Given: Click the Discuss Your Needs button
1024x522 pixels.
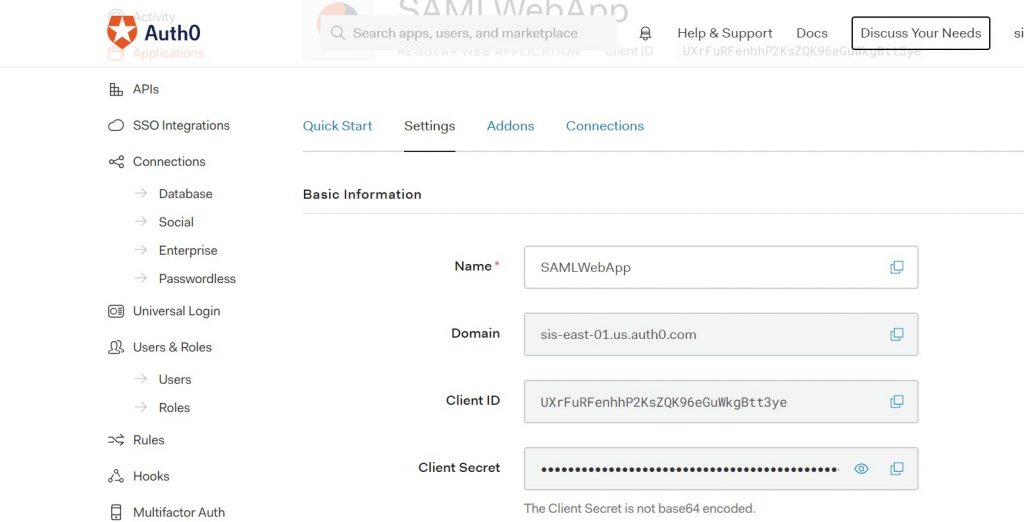Looking at the screenshot, I should [921, 33].
